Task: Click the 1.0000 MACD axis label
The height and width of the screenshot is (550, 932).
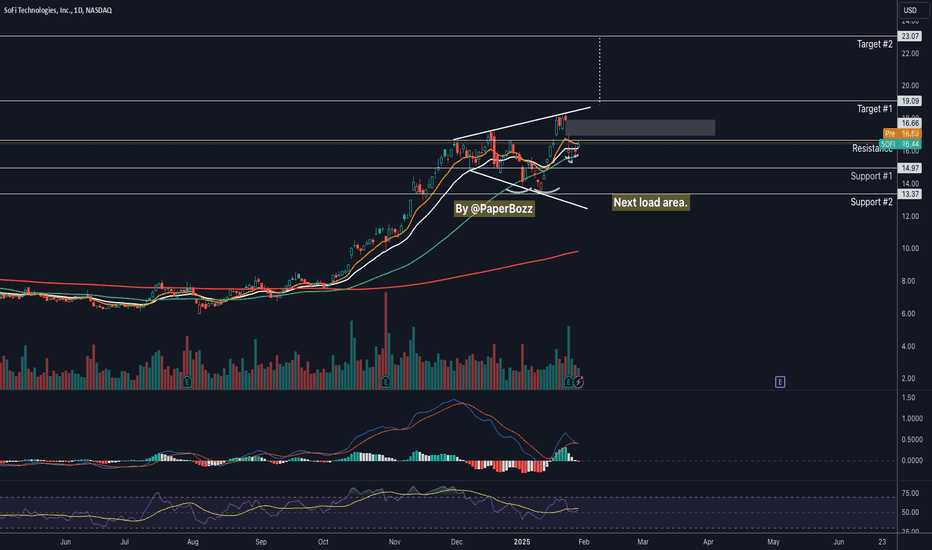Action: click(x=912, y=419)
